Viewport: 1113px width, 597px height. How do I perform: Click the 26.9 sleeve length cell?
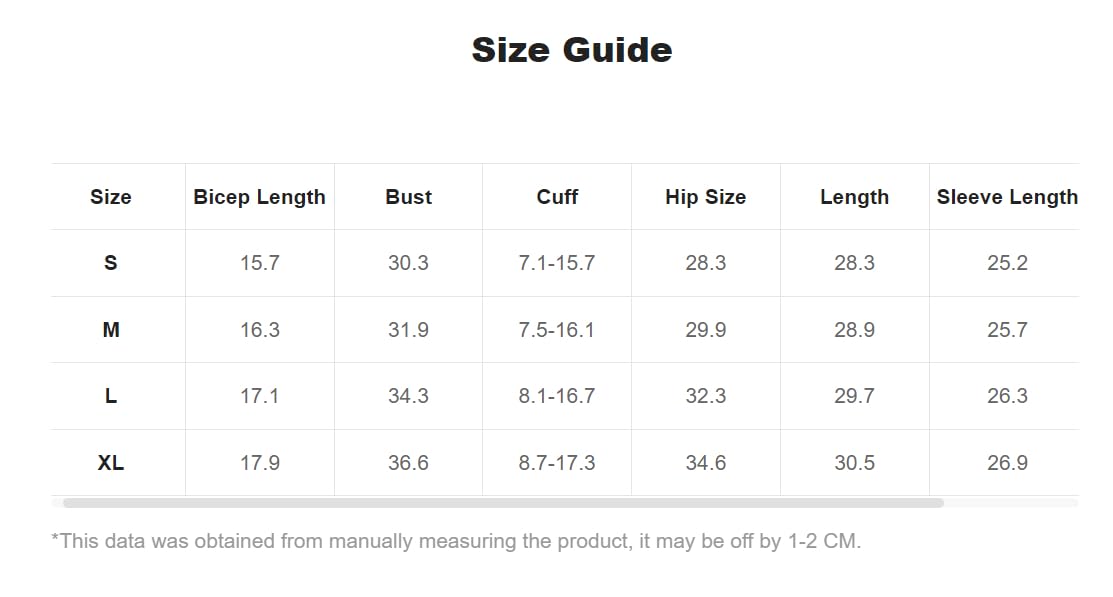(1007, 463)
